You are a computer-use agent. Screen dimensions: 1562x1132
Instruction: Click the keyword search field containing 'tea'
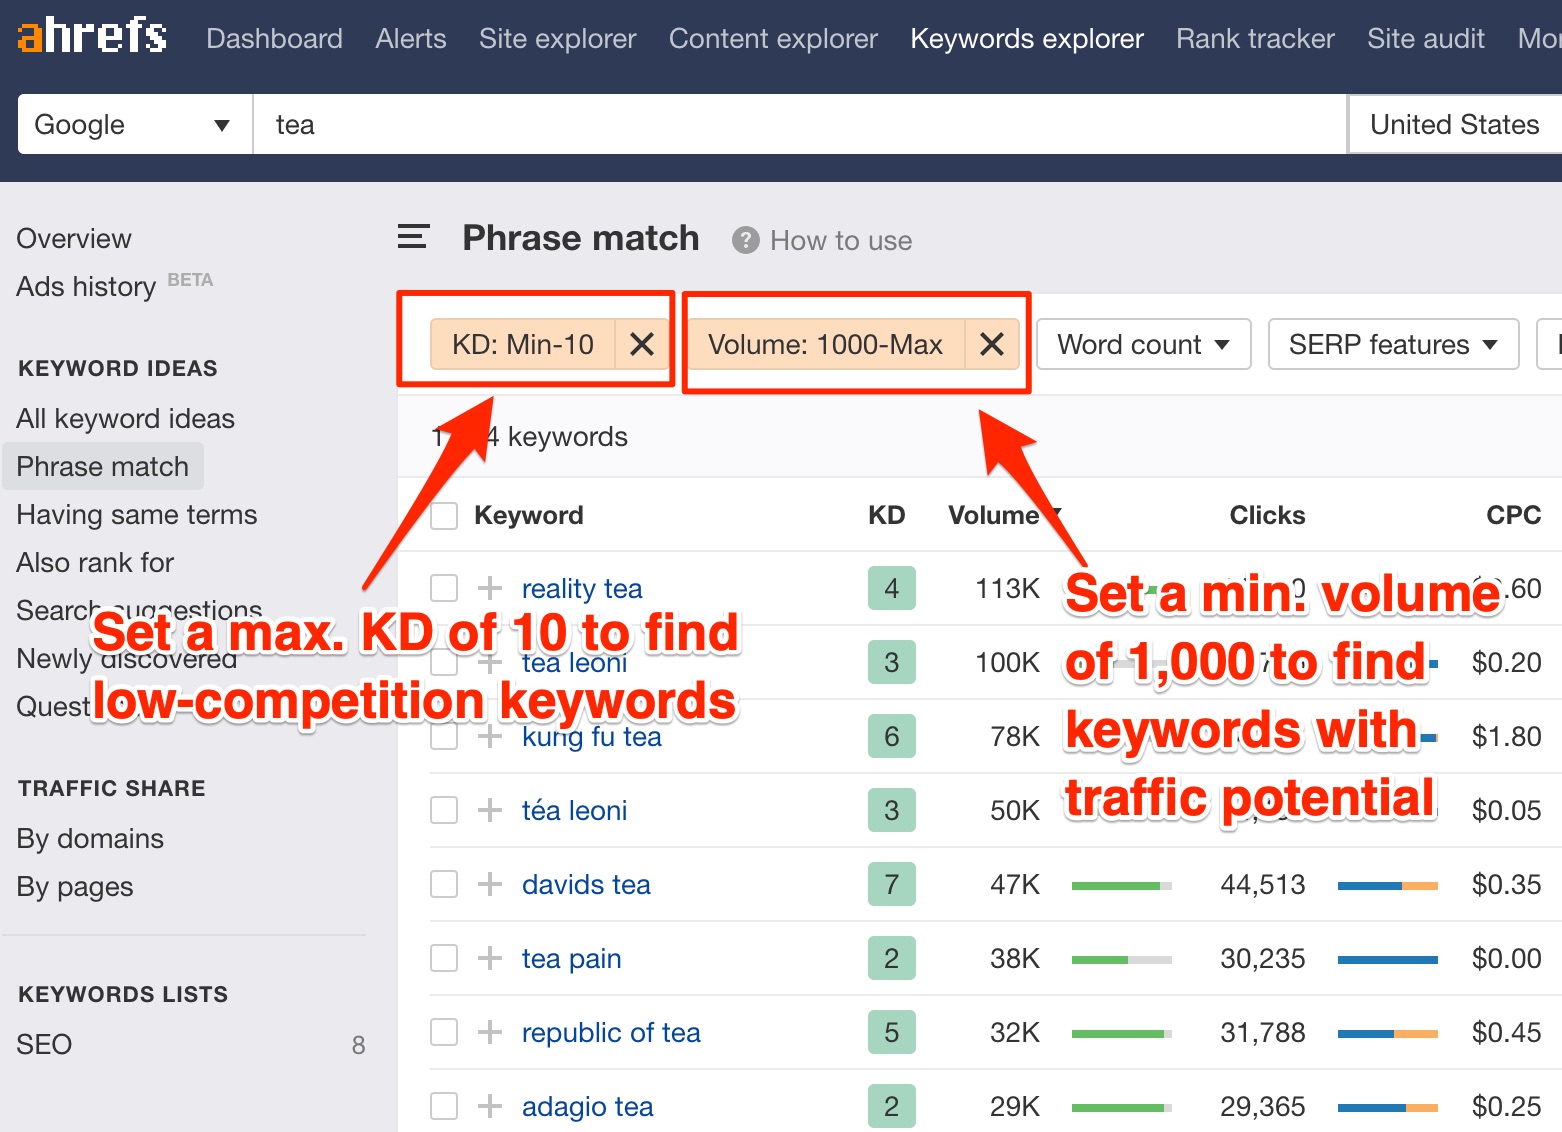[x=799, y=124]
